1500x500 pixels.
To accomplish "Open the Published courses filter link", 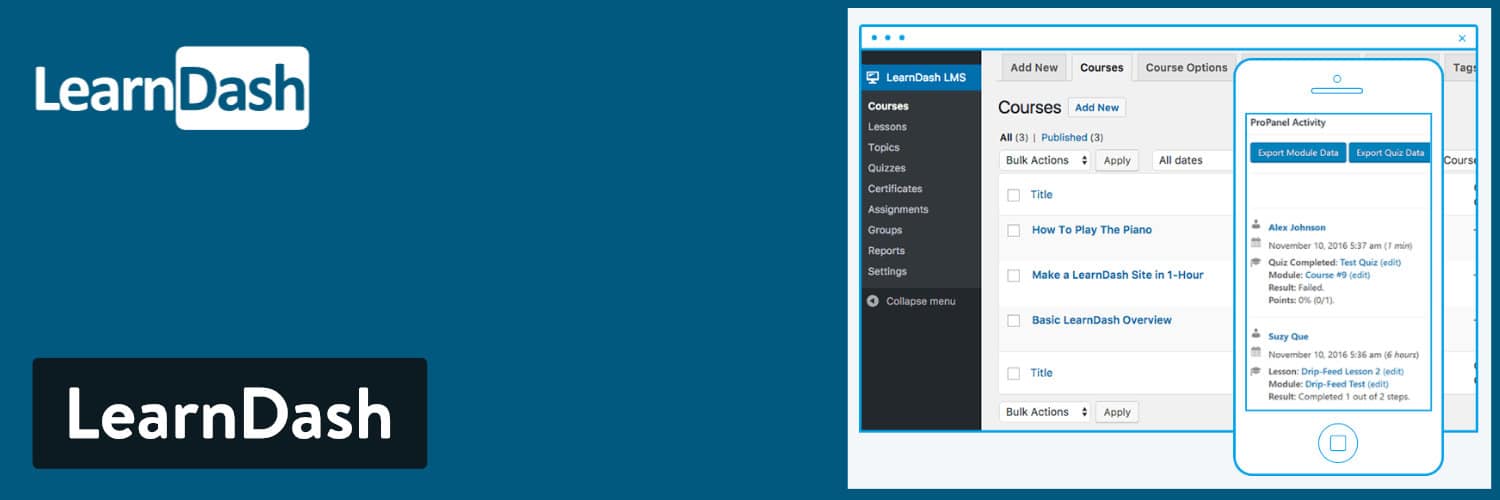I will (x=1064, y=138).
